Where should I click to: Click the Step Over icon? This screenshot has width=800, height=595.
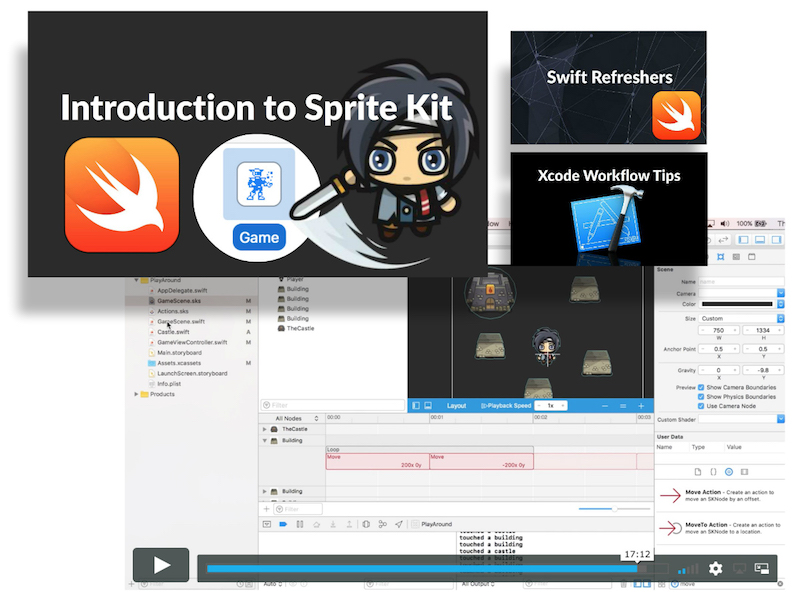pyautogui.click(x=316, y=524)
